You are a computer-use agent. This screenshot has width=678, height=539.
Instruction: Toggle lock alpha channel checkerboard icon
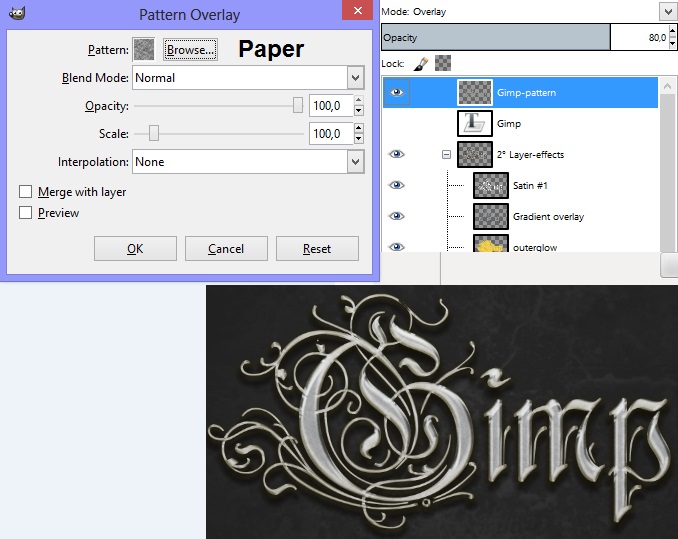click(x=442, y=64)
